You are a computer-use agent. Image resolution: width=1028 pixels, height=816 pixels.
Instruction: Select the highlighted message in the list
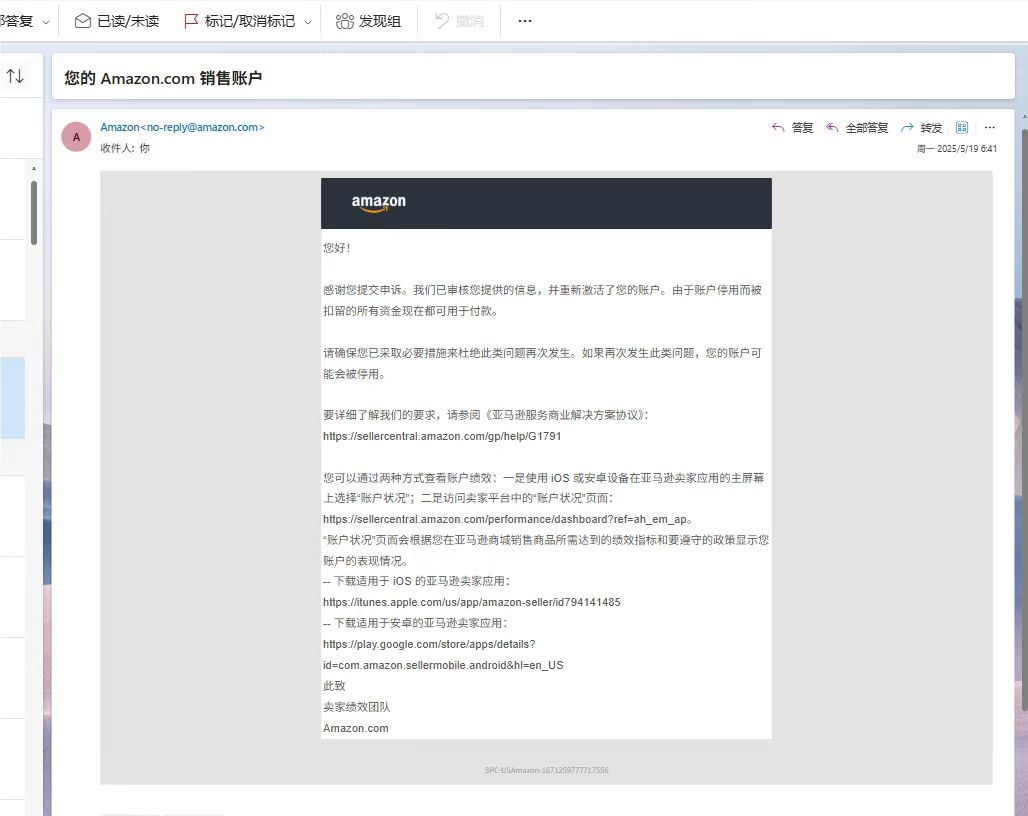tap(12, 398)
